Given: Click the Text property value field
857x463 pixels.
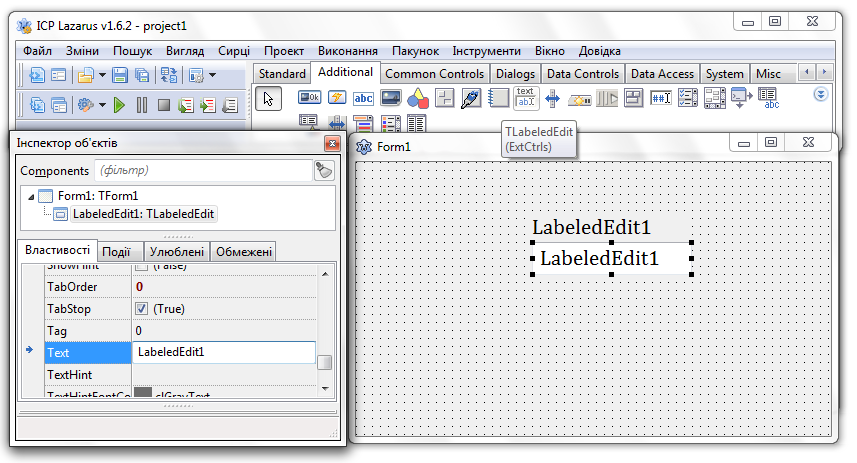Looking at the screenshot, I should (x=222, y=352).
